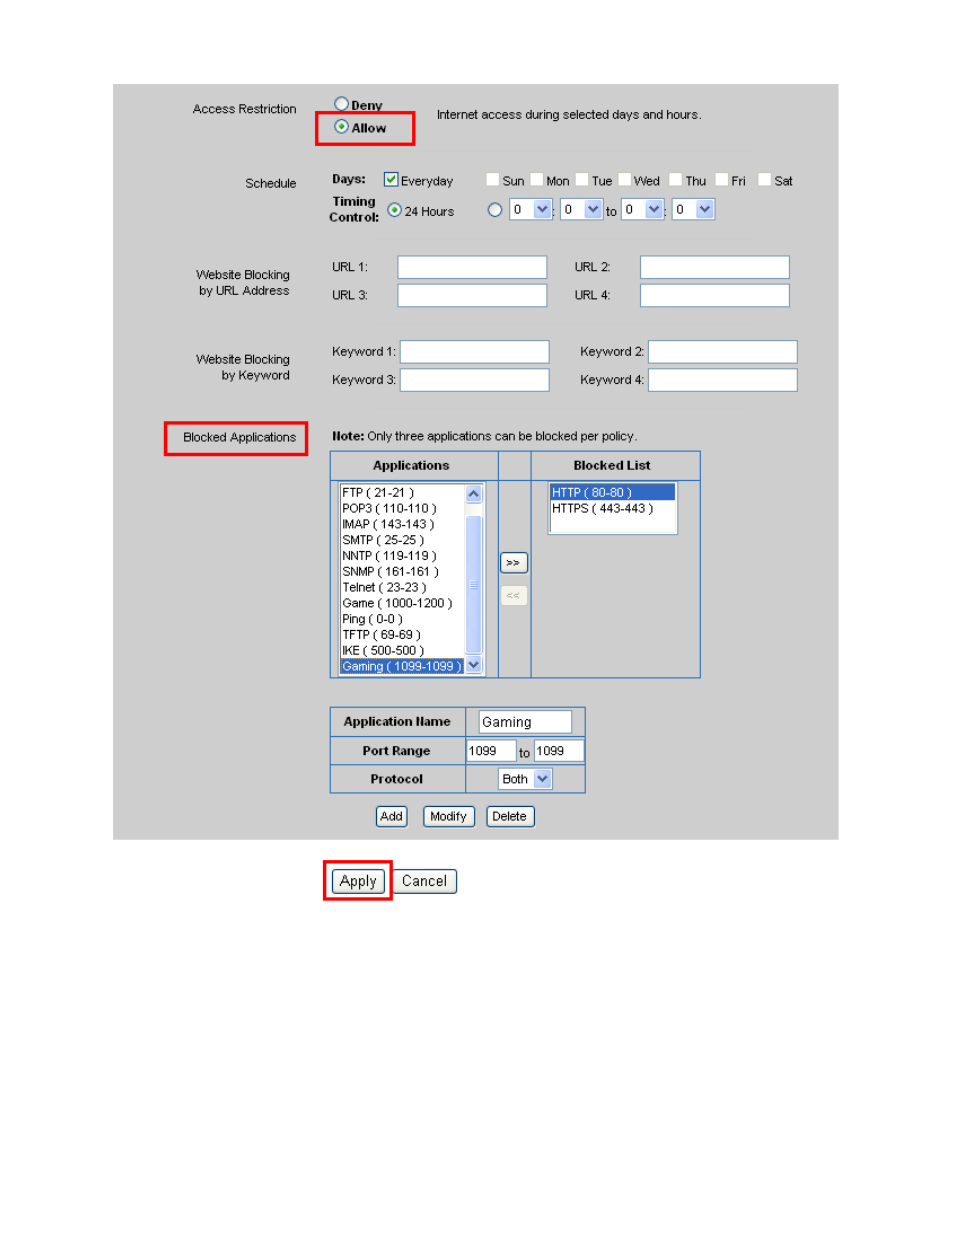Click the Delete button
This screenshot has height=1235, width=954.
510,817
